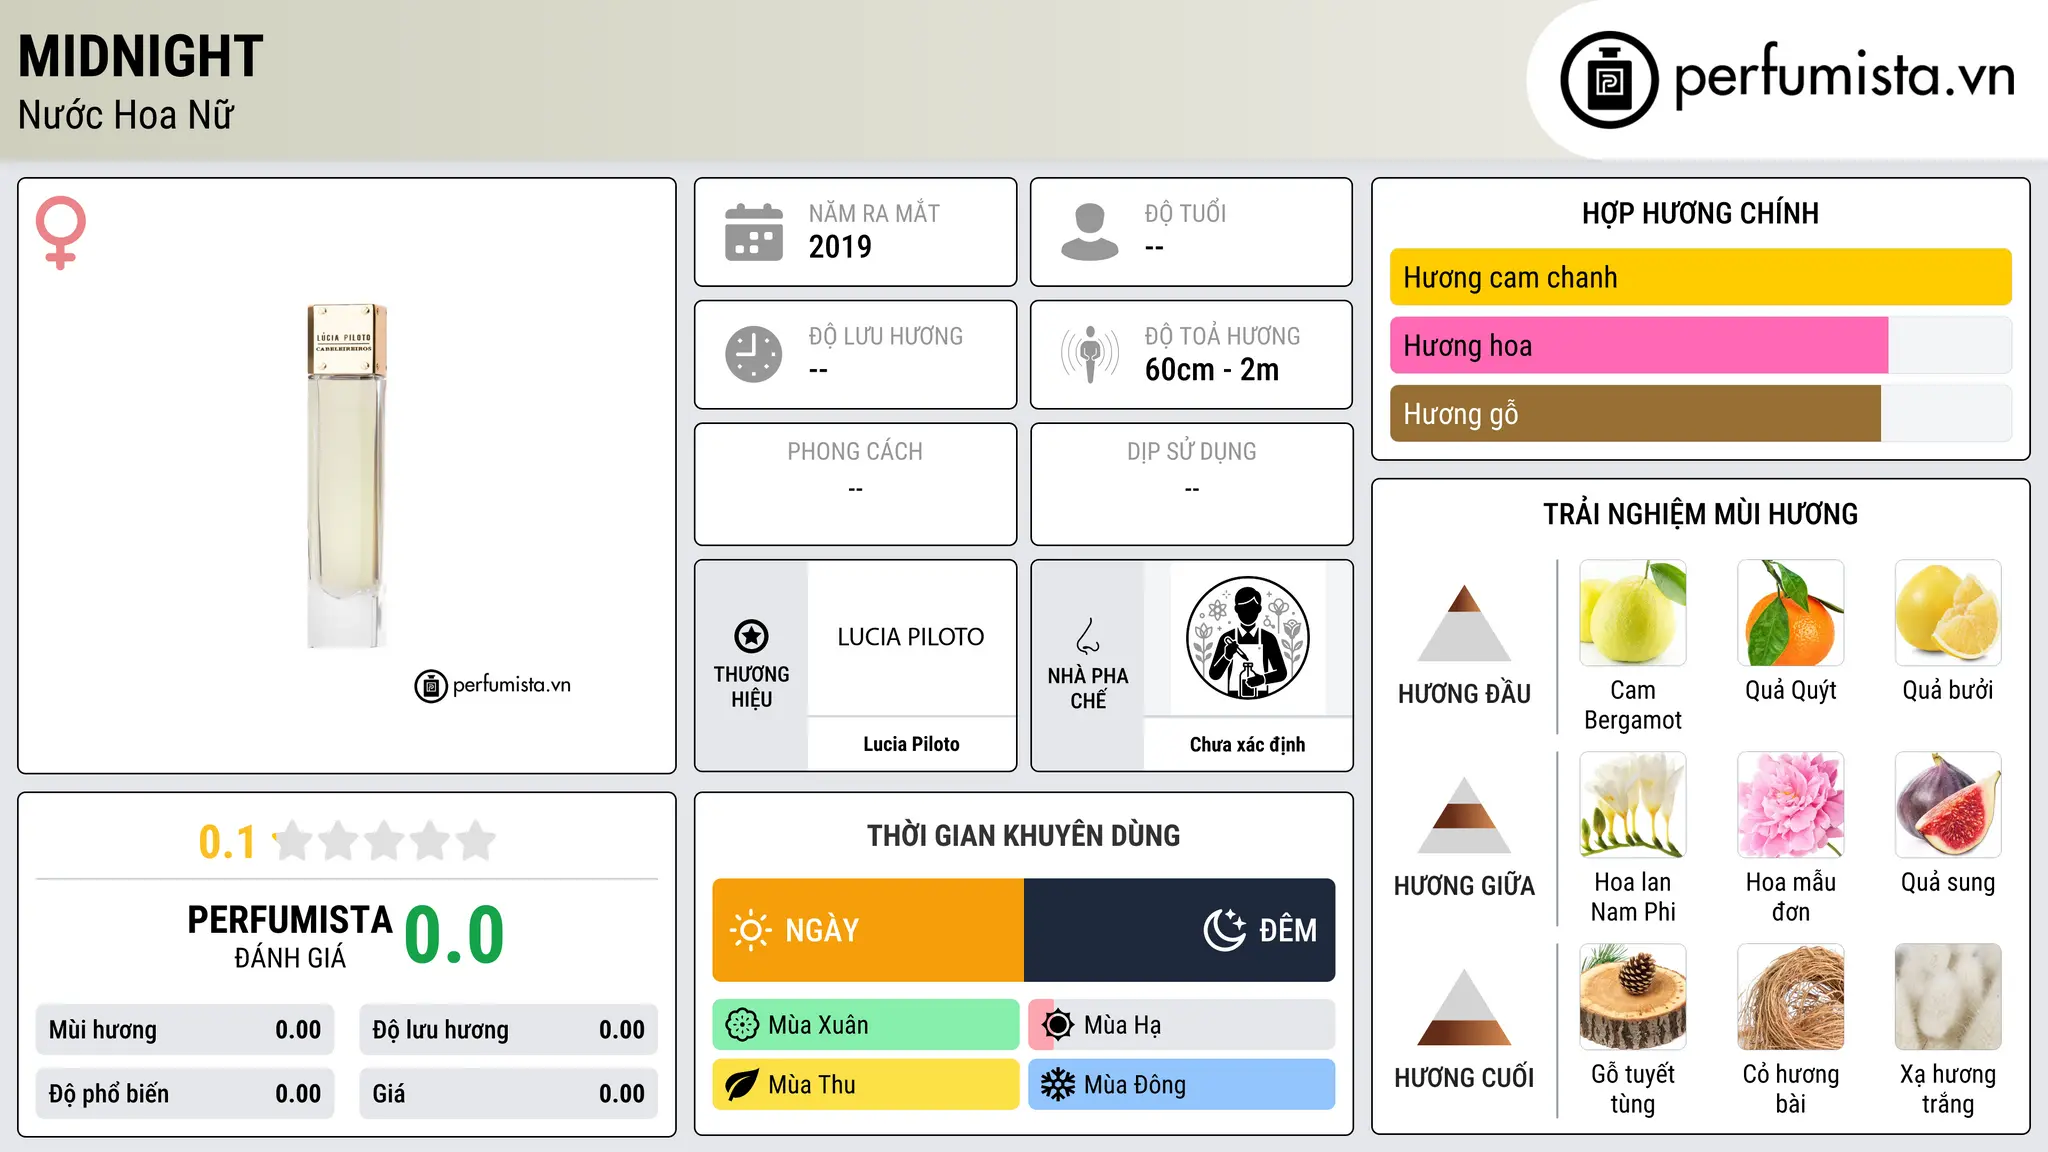Click the Thời gian khuyên dùng heading
The image size is (2048, 1152).
pos(1023,835)
